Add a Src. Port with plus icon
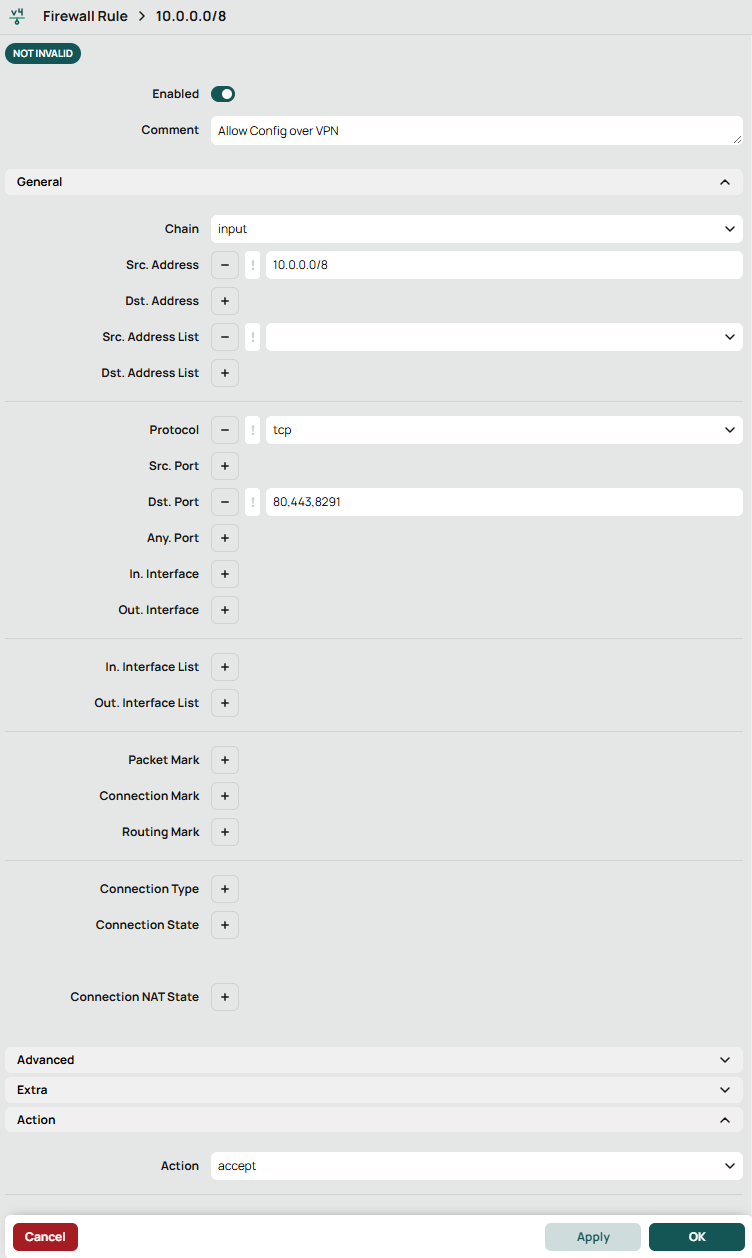 tap(224, 466)
